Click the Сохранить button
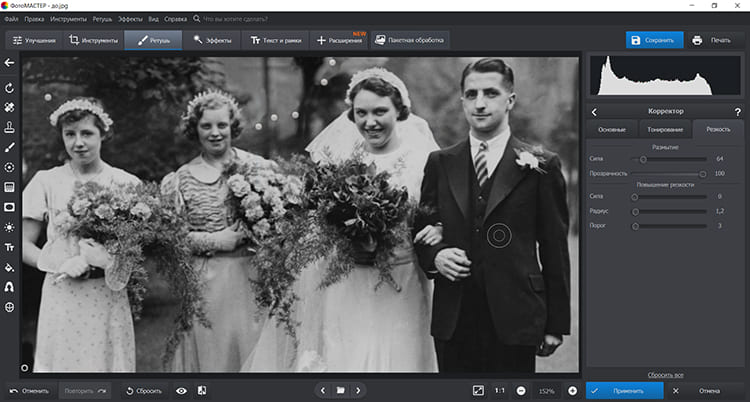Viewport: 750px width, 402px height. [x=654, y=40]
